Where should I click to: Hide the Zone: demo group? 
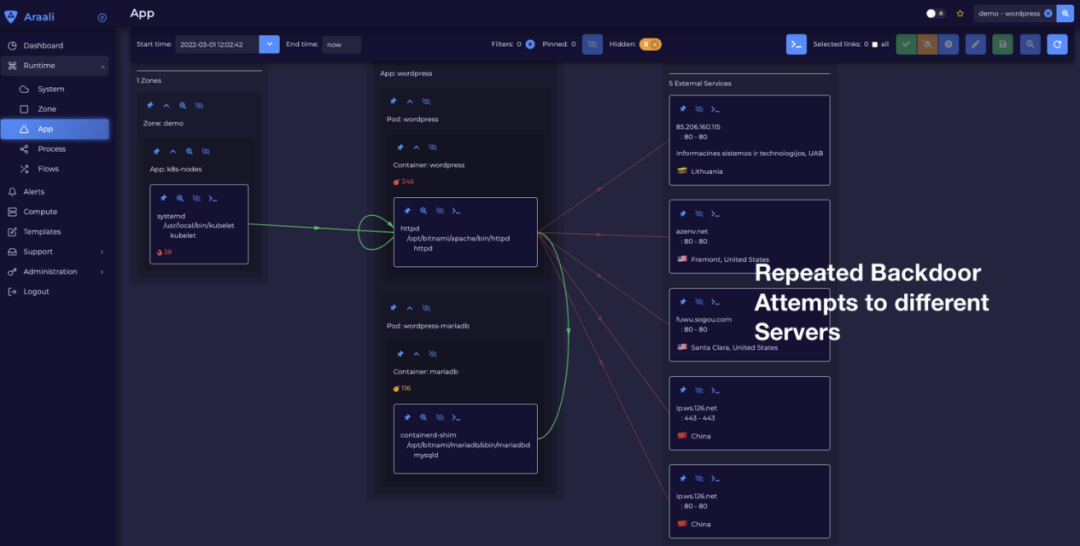click(x=199, y=106)
